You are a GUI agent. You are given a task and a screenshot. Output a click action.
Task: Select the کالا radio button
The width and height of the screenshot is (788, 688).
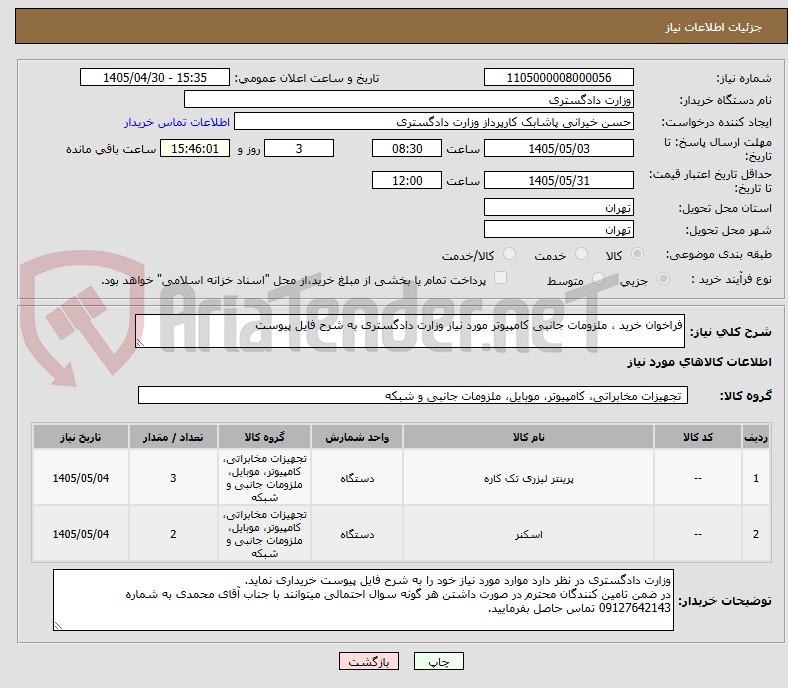click(x=637, y=254)
